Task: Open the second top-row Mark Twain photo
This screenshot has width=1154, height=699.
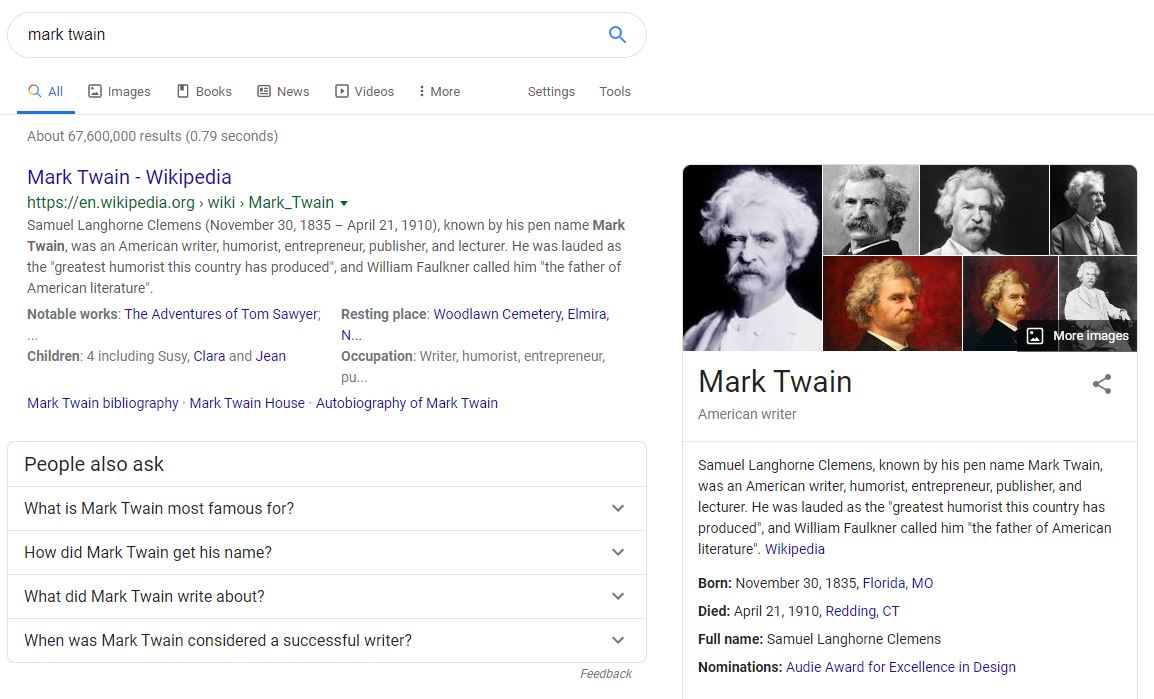Action: tap(871, 210)
